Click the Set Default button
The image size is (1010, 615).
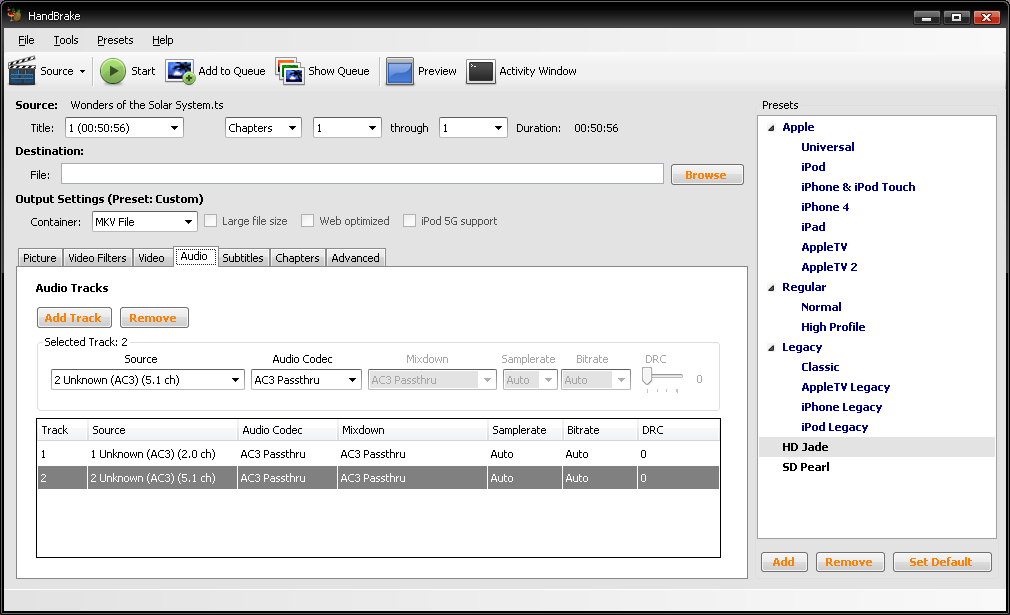tap(941, 562)
